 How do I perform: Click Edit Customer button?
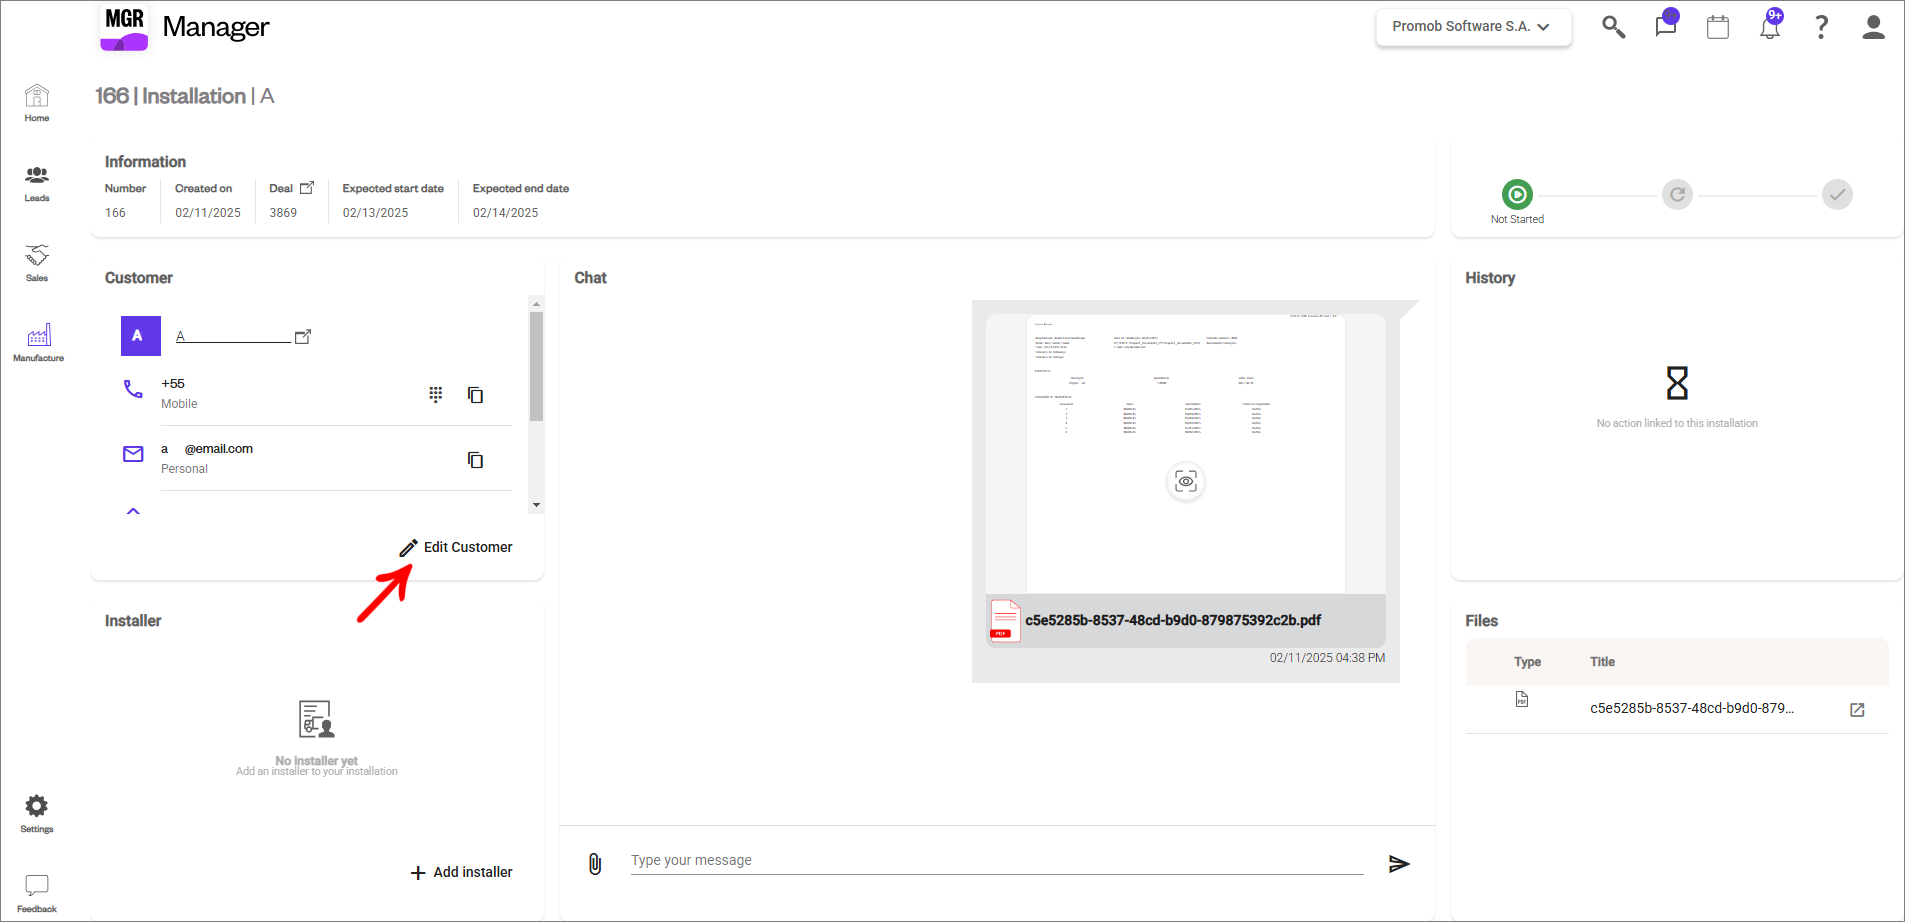[456, 547]
